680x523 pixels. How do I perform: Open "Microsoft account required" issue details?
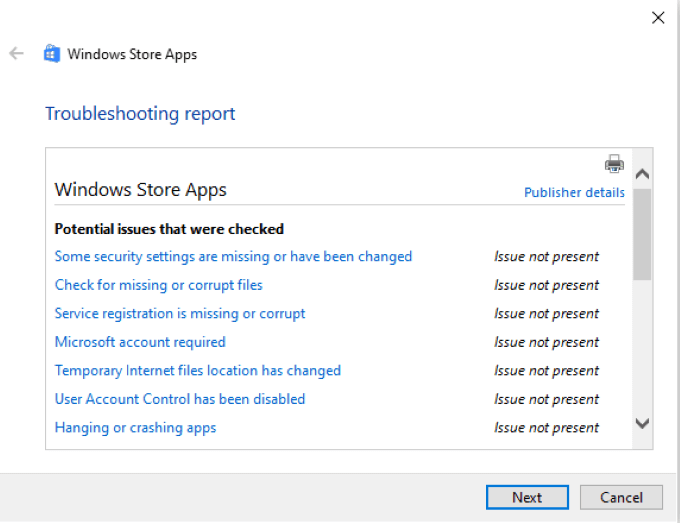tap(140, 342)
